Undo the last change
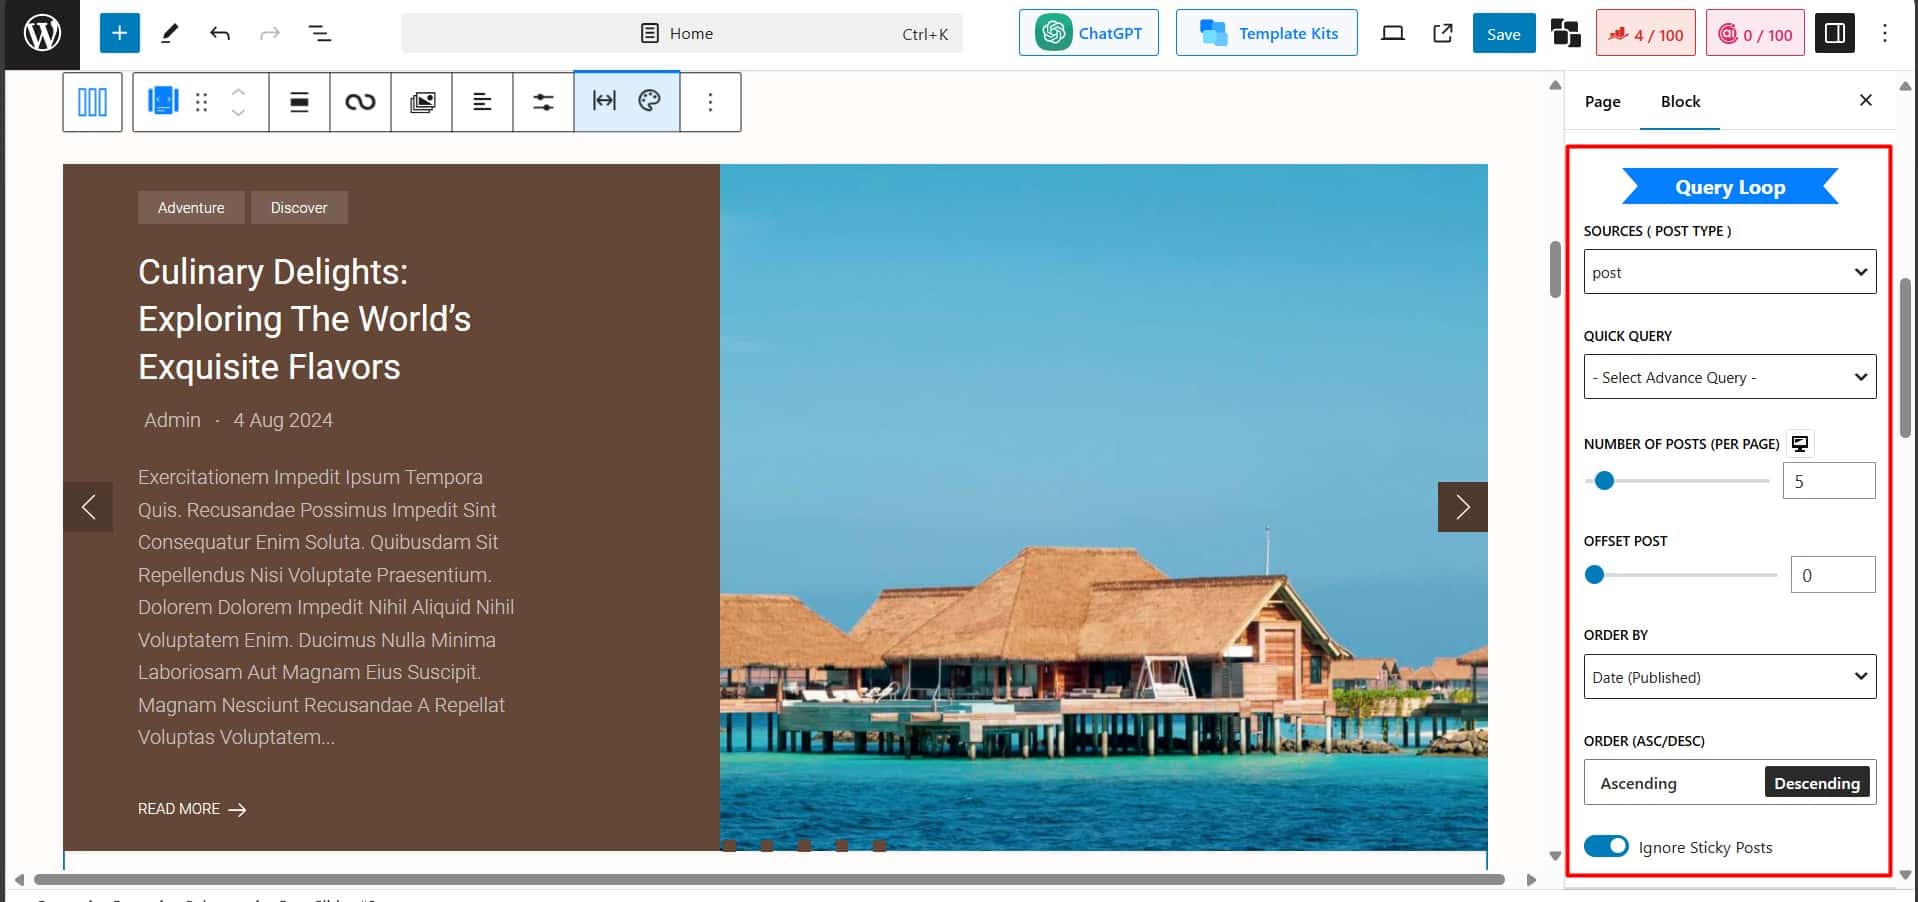The width and height of the screenshot is (1918, 902). [220, 34]
